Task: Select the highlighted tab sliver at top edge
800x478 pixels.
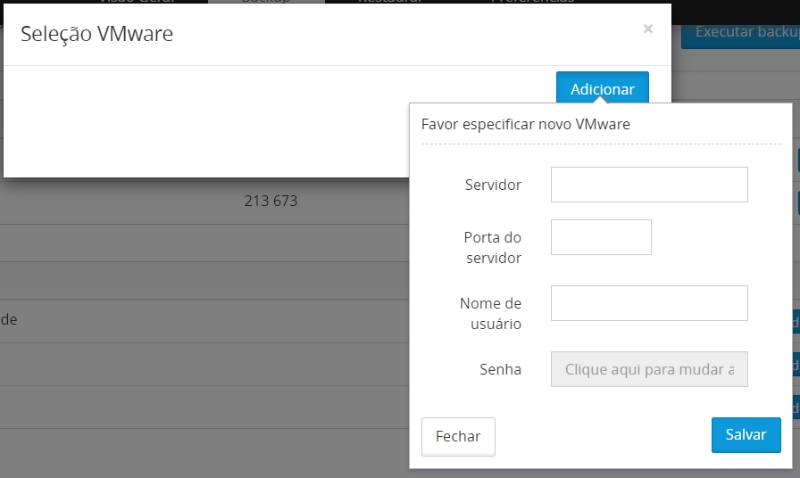Action: click(266, 2)
